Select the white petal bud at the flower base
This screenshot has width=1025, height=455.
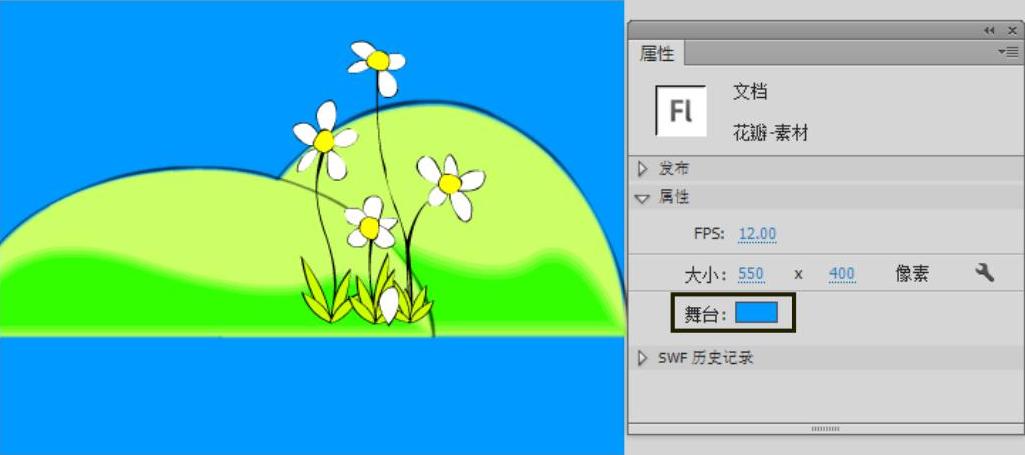tap(389, 305)
